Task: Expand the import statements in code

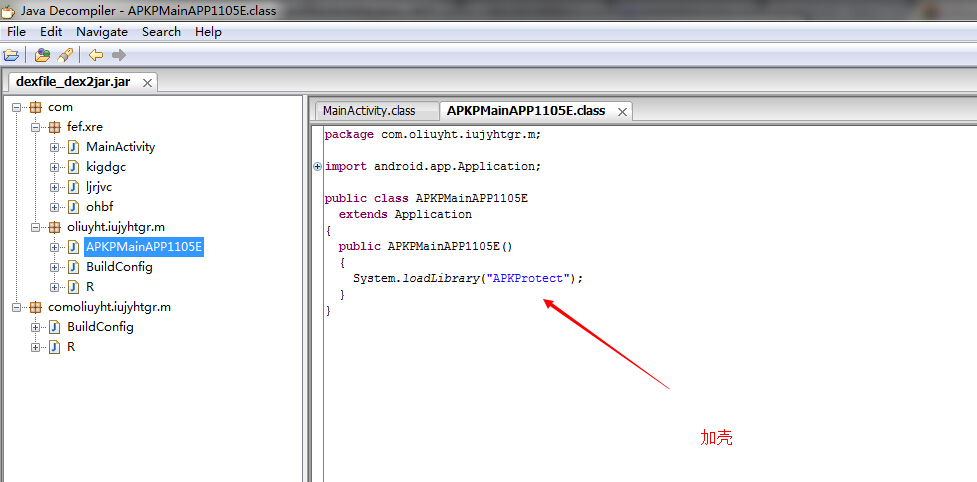Action: 318,166
